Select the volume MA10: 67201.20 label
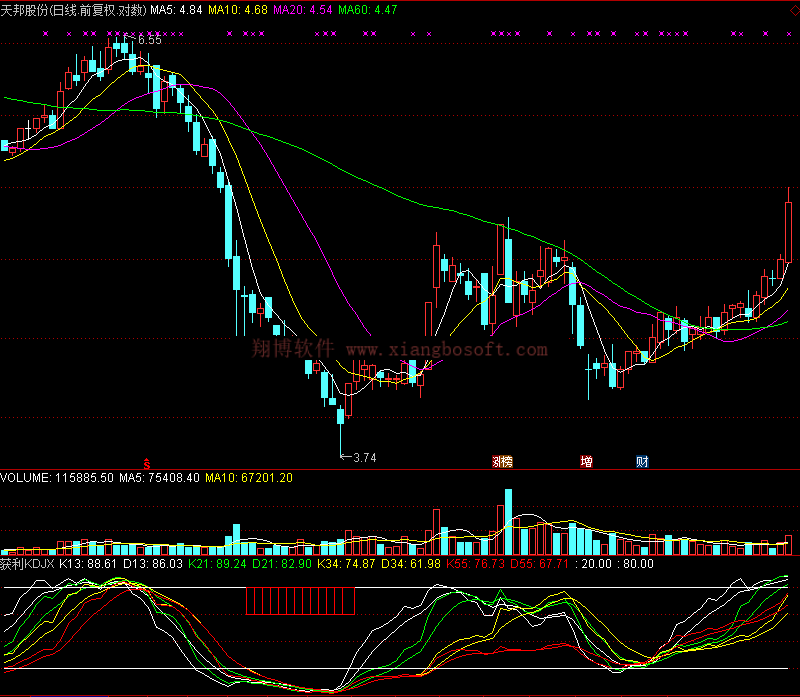Image resolution: width=800 pixels, height=697 pixels. click(249, 478)
